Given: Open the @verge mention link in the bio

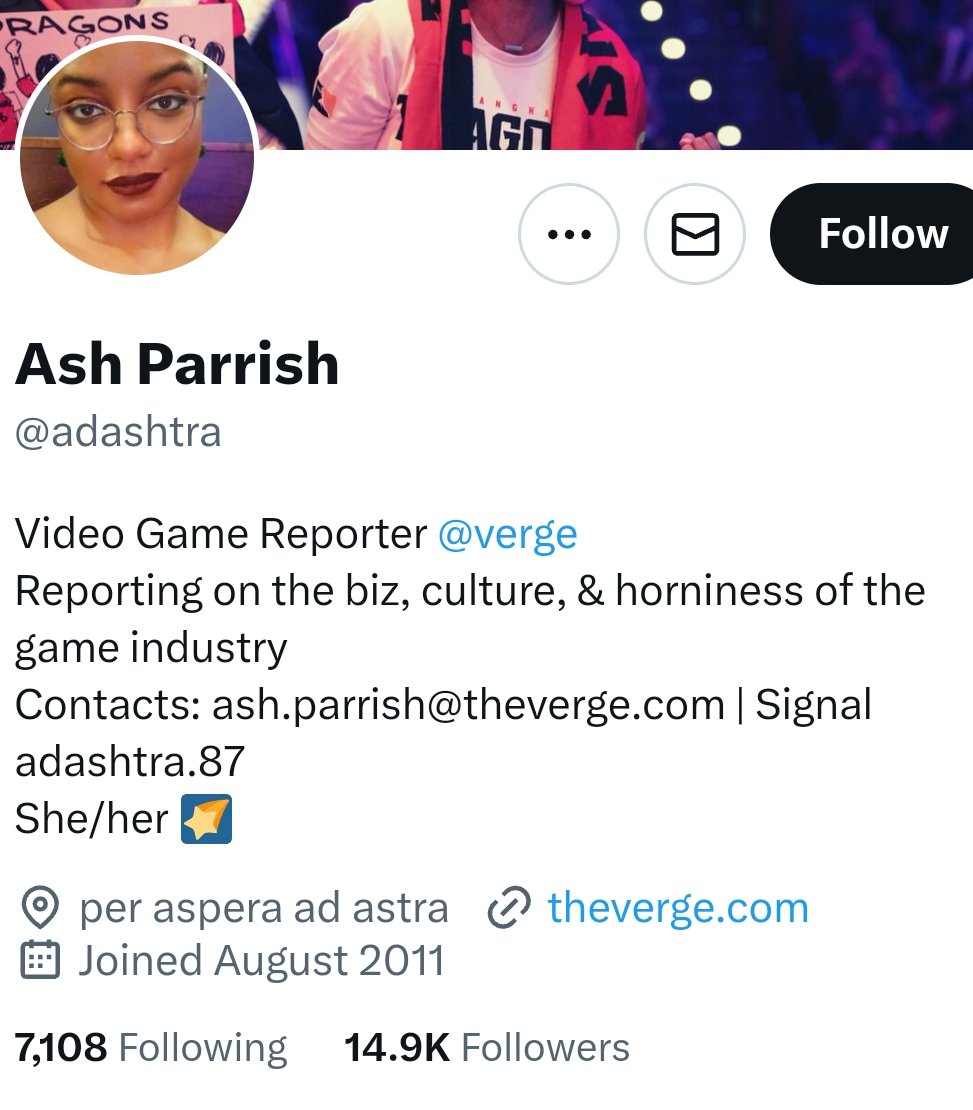Looking at the screenshot, I should click(x=508, y=534).
